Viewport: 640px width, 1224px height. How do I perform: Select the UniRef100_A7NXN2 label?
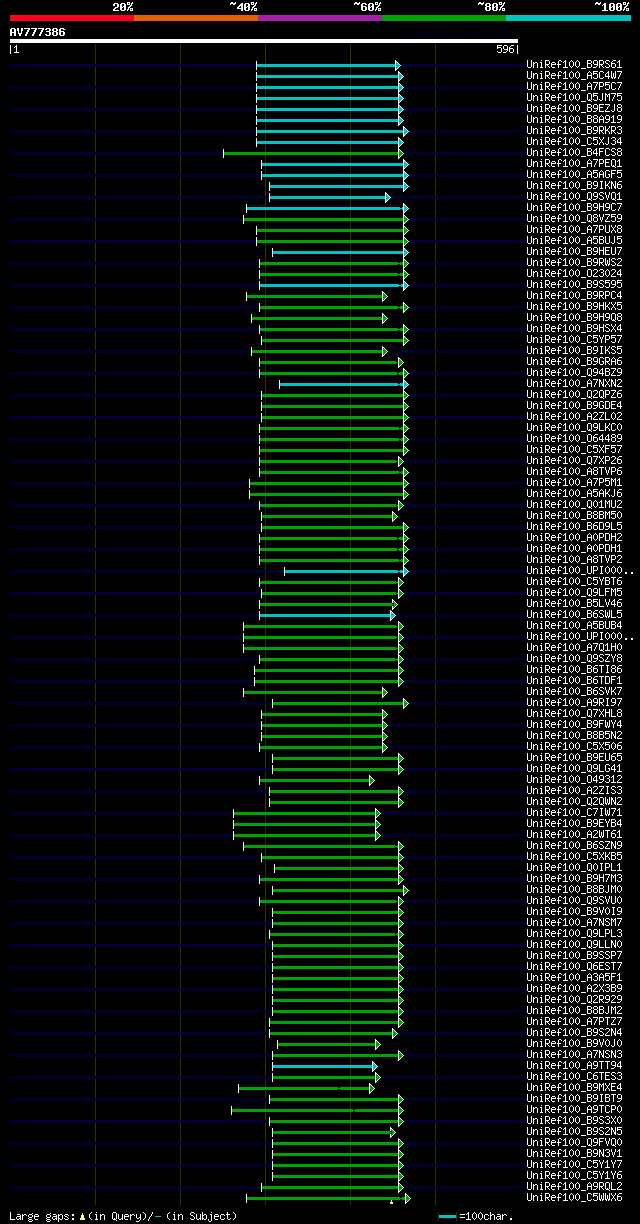point(574,383)
